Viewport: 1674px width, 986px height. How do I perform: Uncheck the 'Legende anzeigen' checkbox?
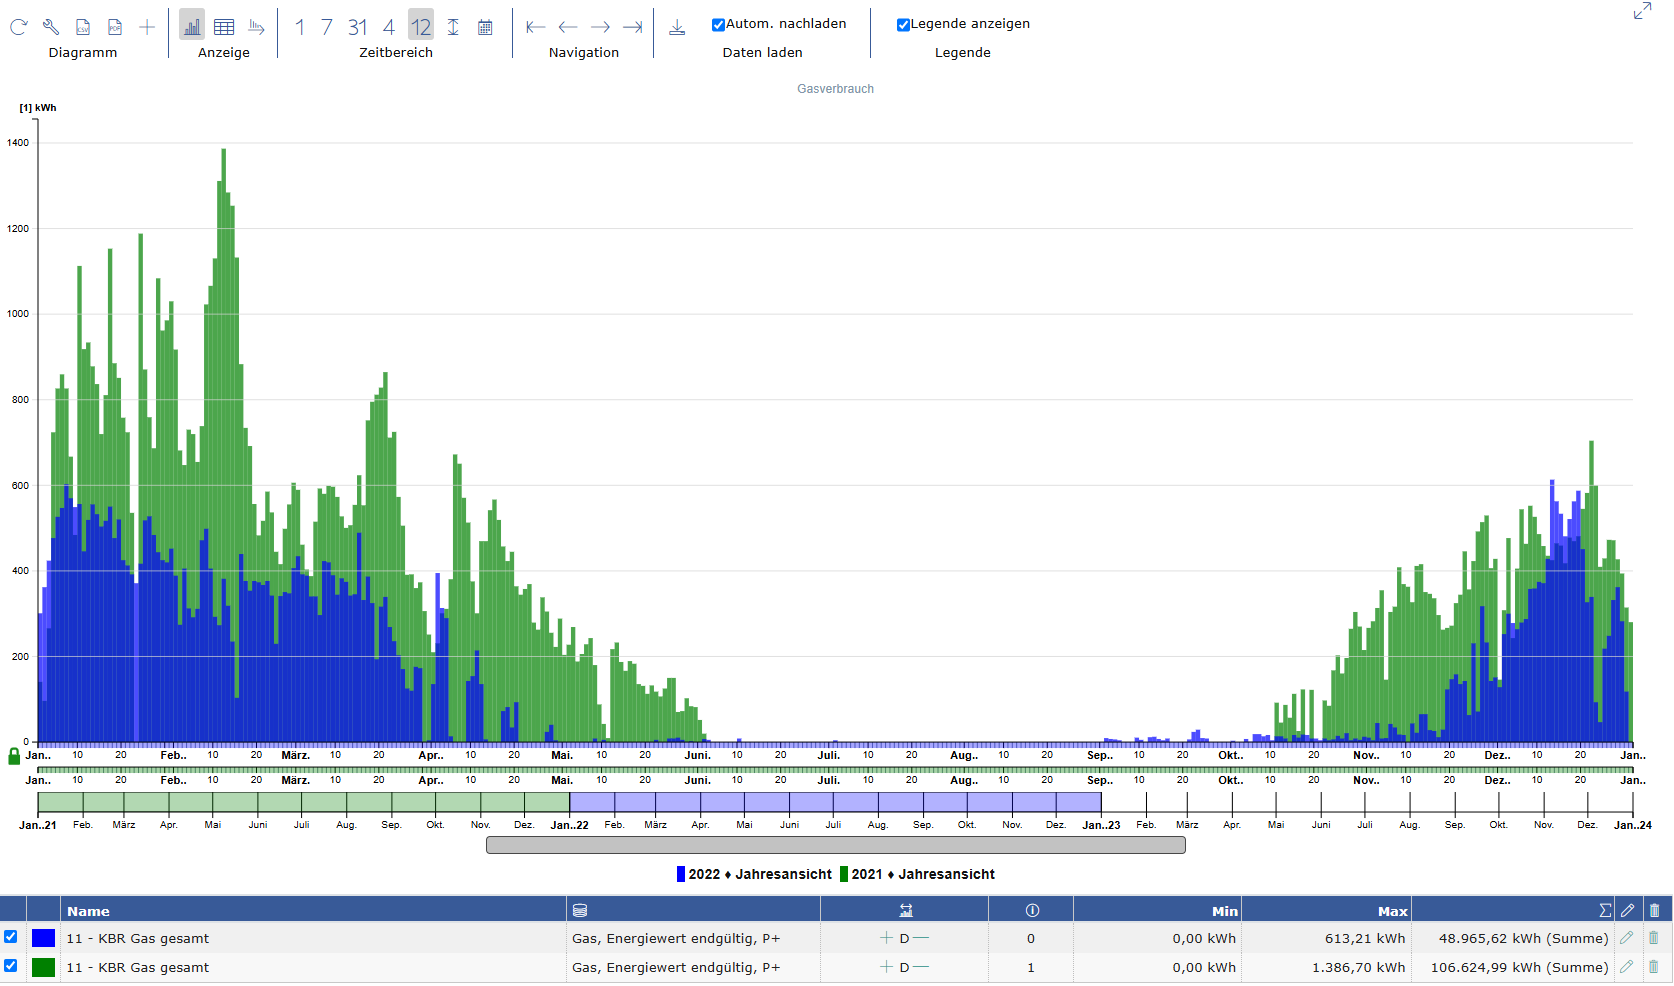pos(903,25)
